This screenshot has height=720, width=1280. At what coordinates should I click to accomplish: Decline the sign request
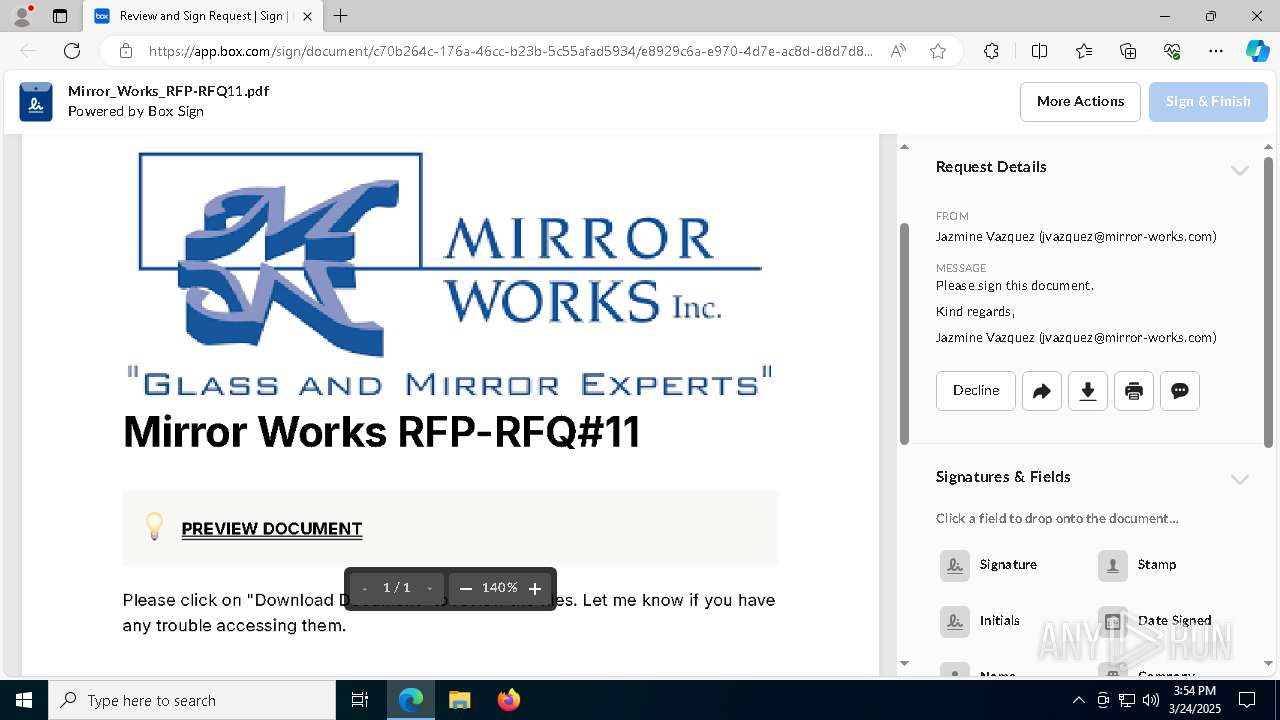pyautogui.click(x=976, y=391)
